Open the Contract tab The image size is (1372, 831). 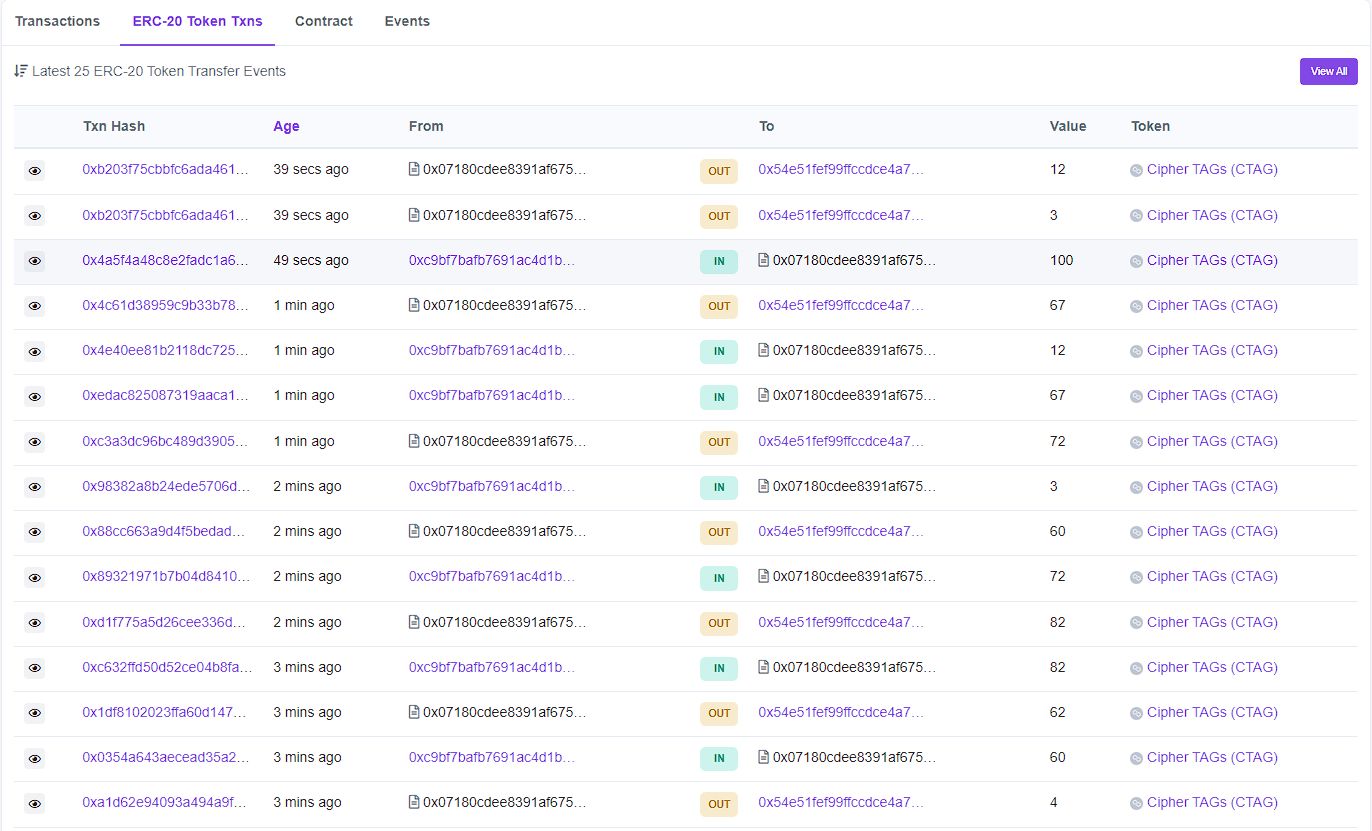click(x=324, y=21)
